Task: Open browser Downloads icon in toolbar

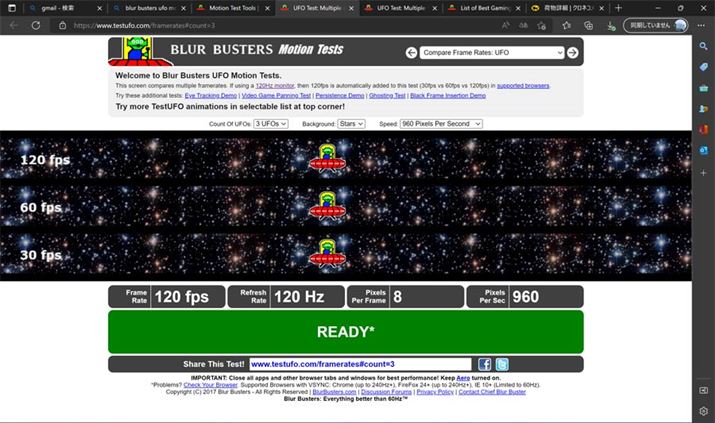Action: pyautogui.click(x=611, y=26)
